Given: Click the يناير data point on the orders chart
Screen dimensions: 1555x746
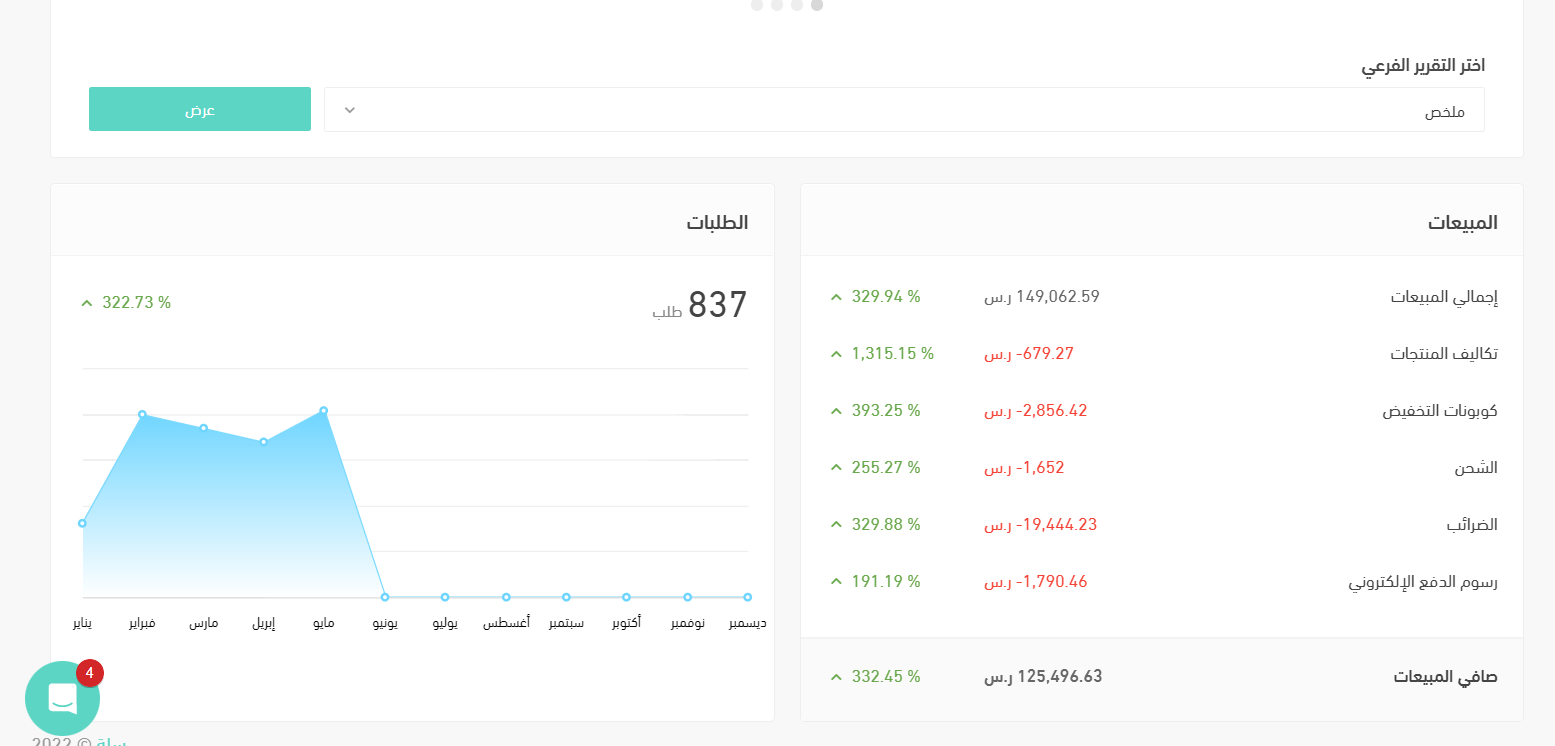Looking at the screenshot, I should pos(82,523).
